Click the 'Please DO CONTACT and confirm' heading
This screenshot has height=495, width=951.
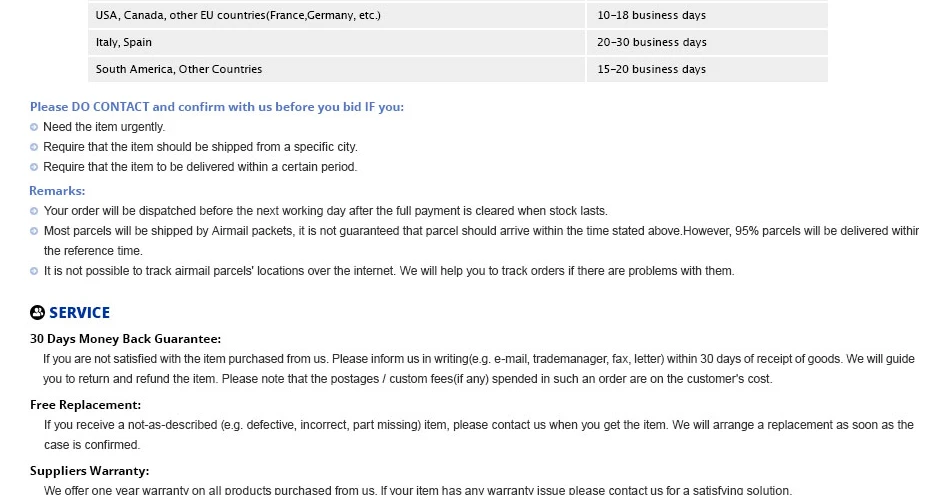coord(217,107)
